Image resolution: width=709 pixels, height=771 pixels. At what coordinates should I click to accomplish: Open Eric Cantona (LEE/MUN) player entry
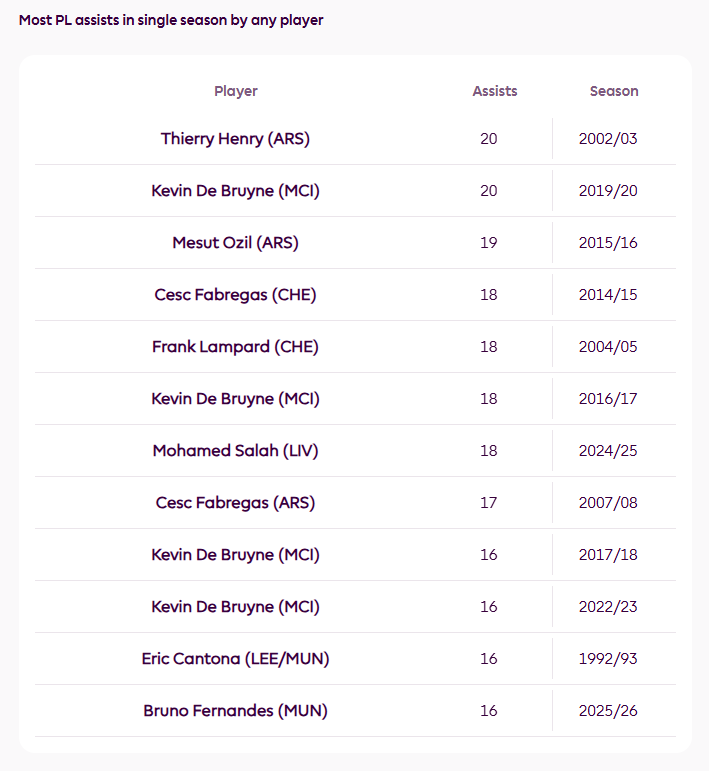coord(235,659)
